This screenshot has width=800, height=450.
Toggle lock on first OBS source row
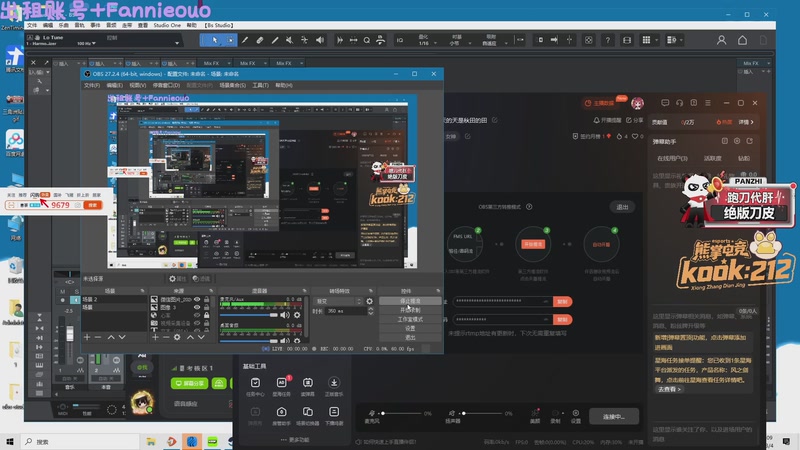(206, 299)
